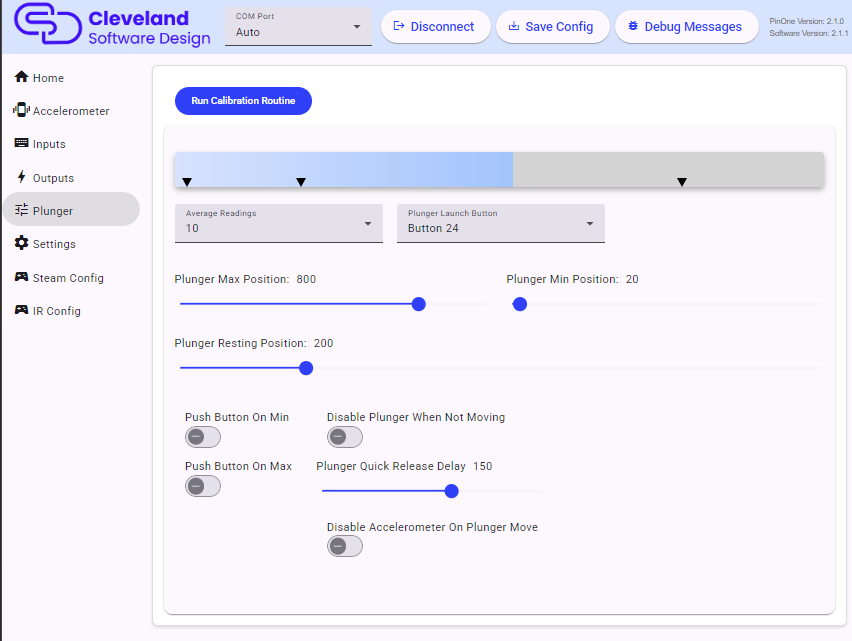Viewport: 852px width, 641px height.
Task: Open the COM Port dropdown
Action: (x=298, y=27)
